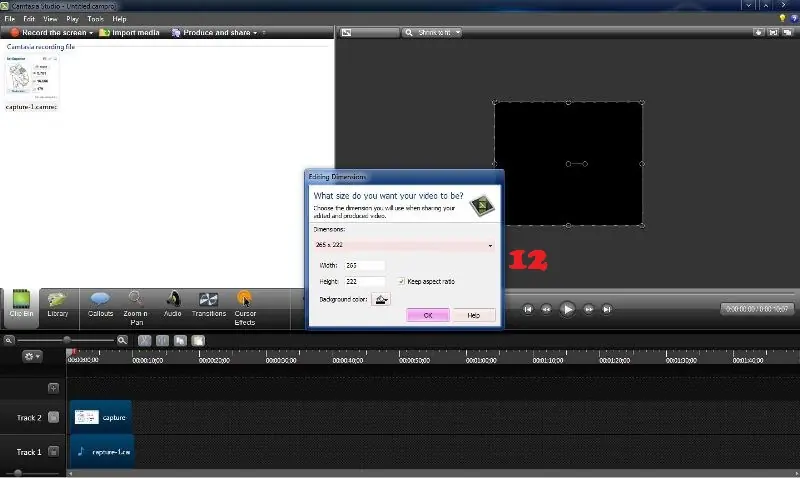Image resolution: width=800 pixels, height=478 pixels.
Task: Open the Record the screen dropdown
Action: point(91,33)
